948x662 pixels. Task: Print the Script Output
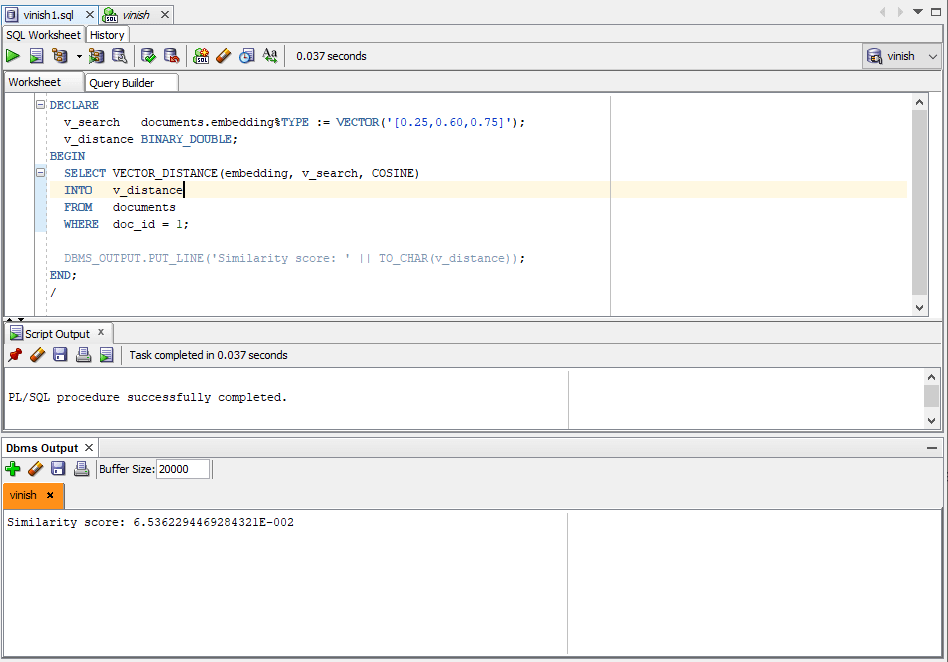pyautogui.click(x=83, y=355)
